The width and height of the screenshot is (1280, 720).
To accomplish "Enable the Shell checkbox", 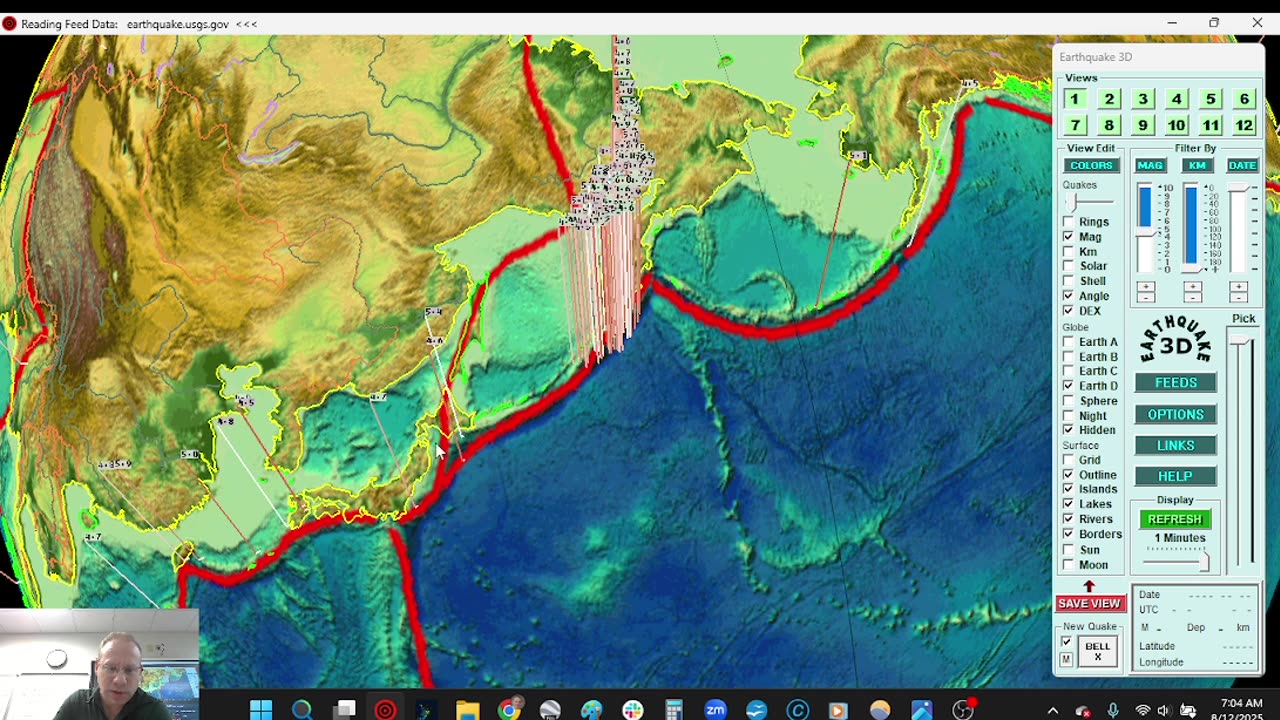I will [1068, 281].
